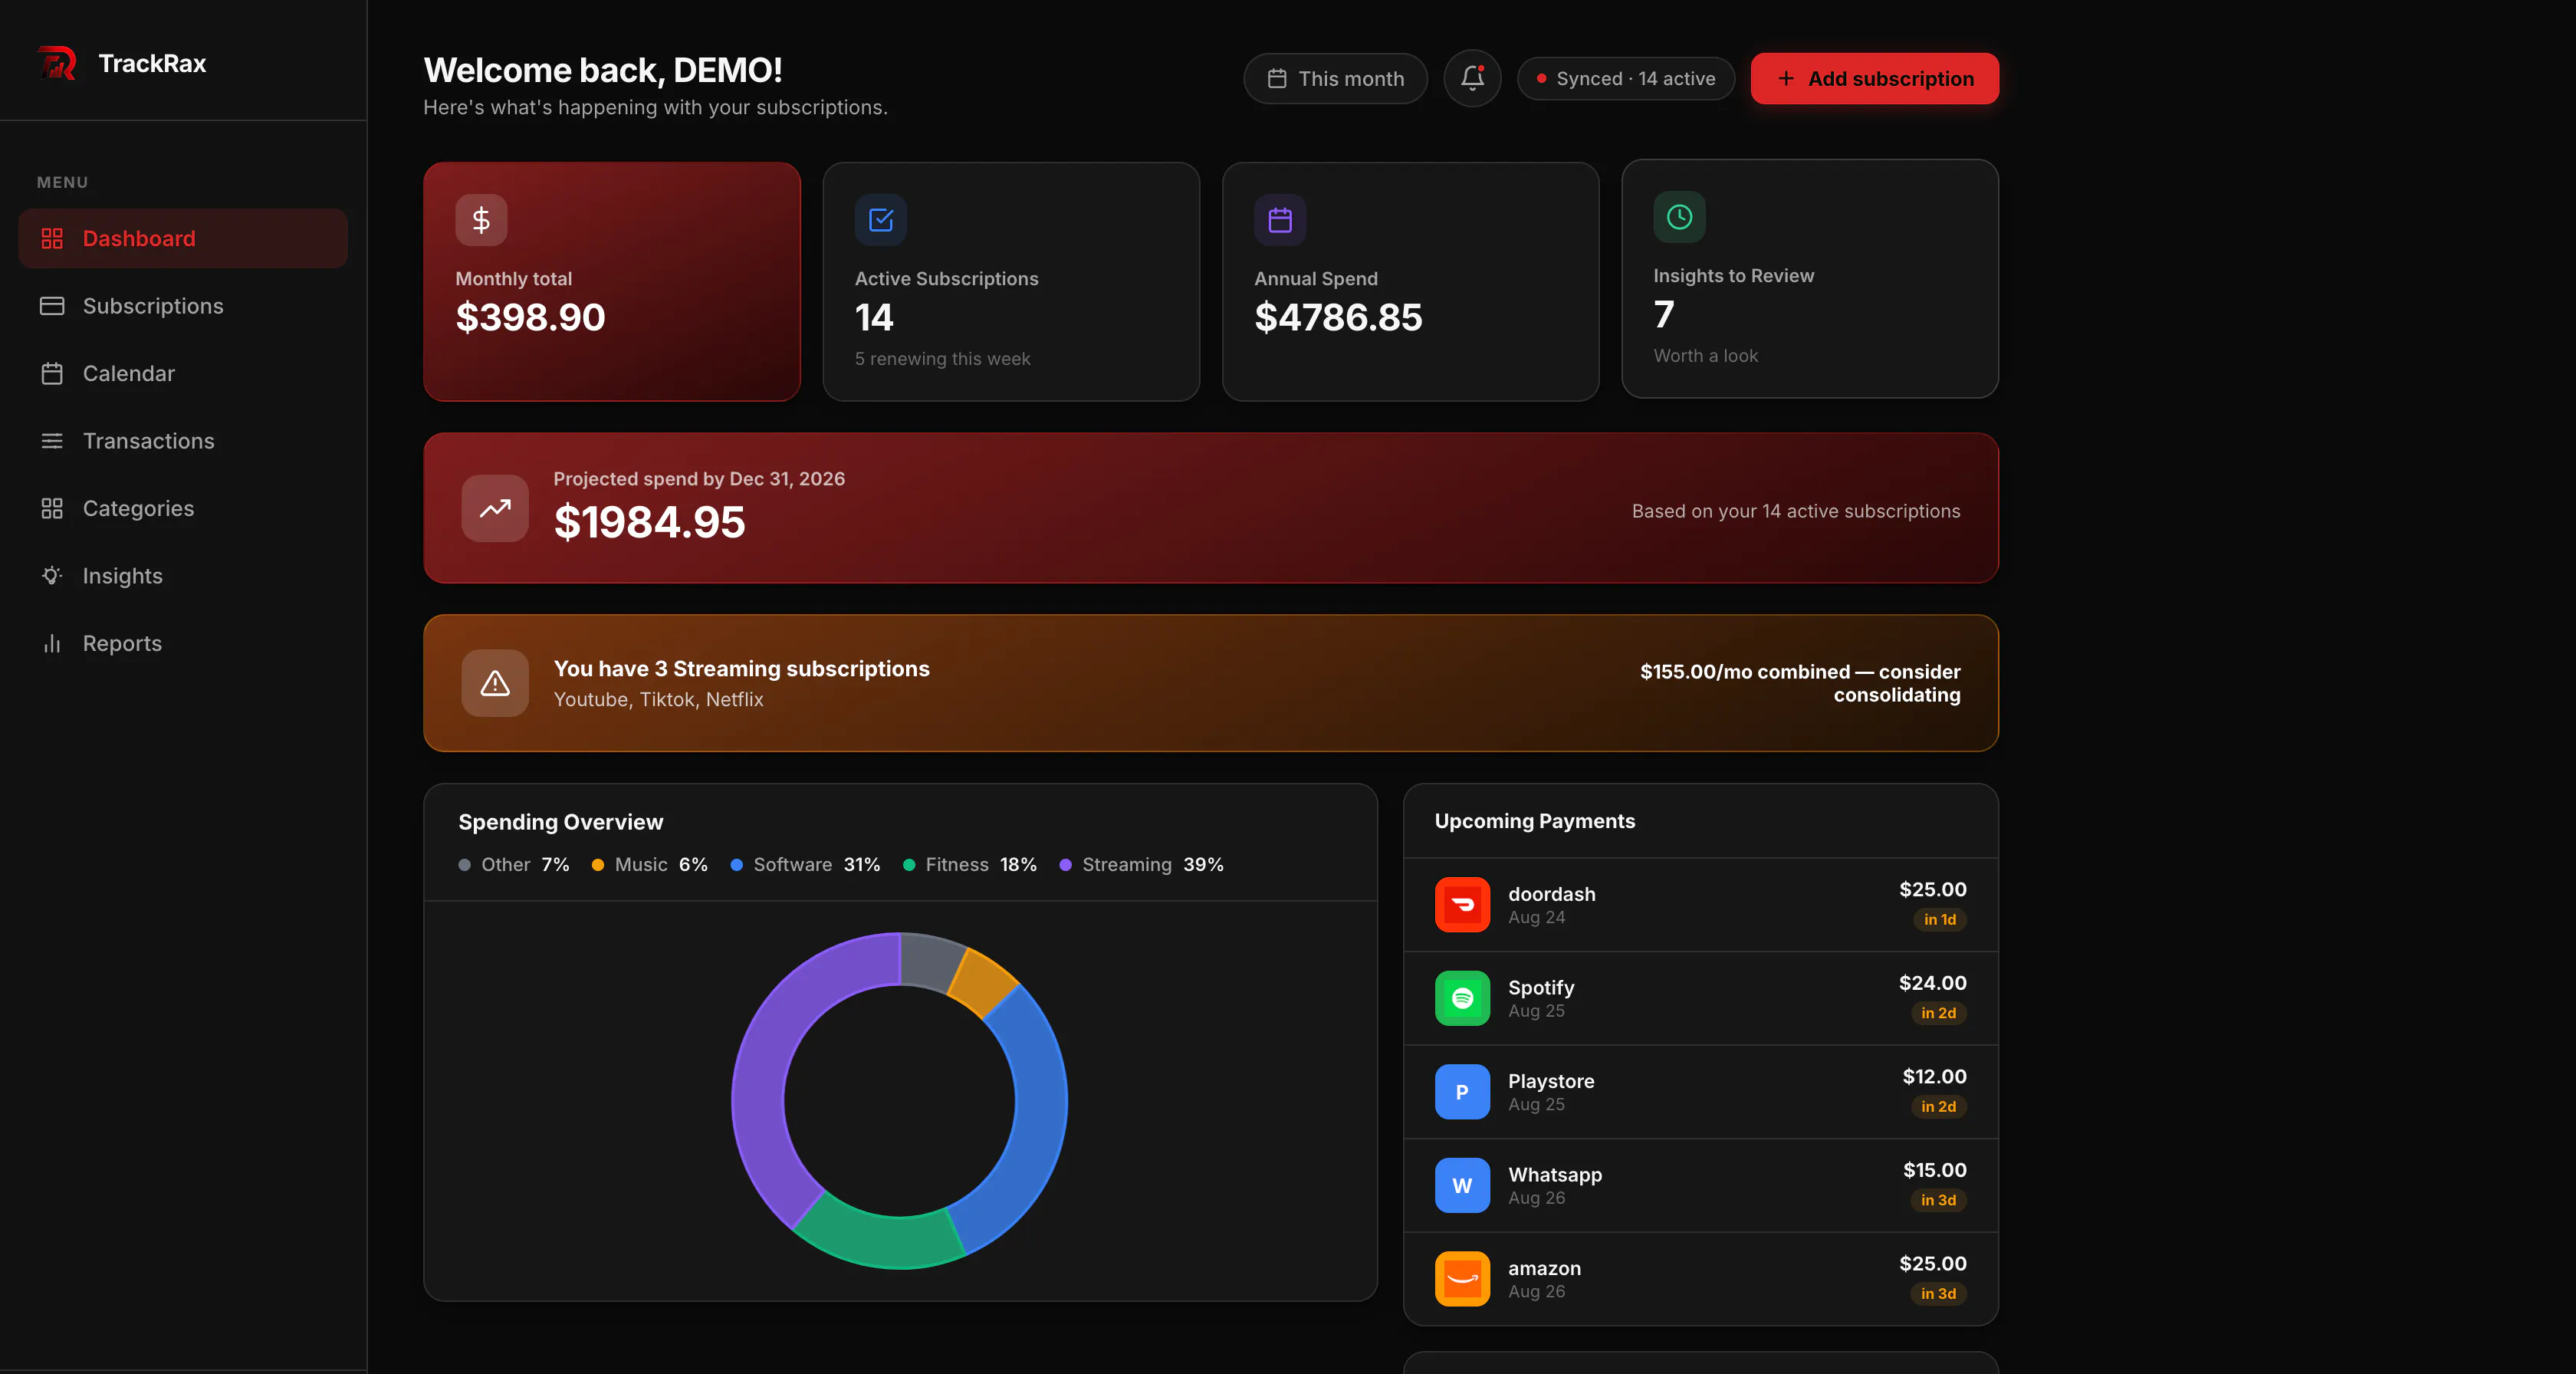Click the dollar icon on Monthly total card

(481, 219)
